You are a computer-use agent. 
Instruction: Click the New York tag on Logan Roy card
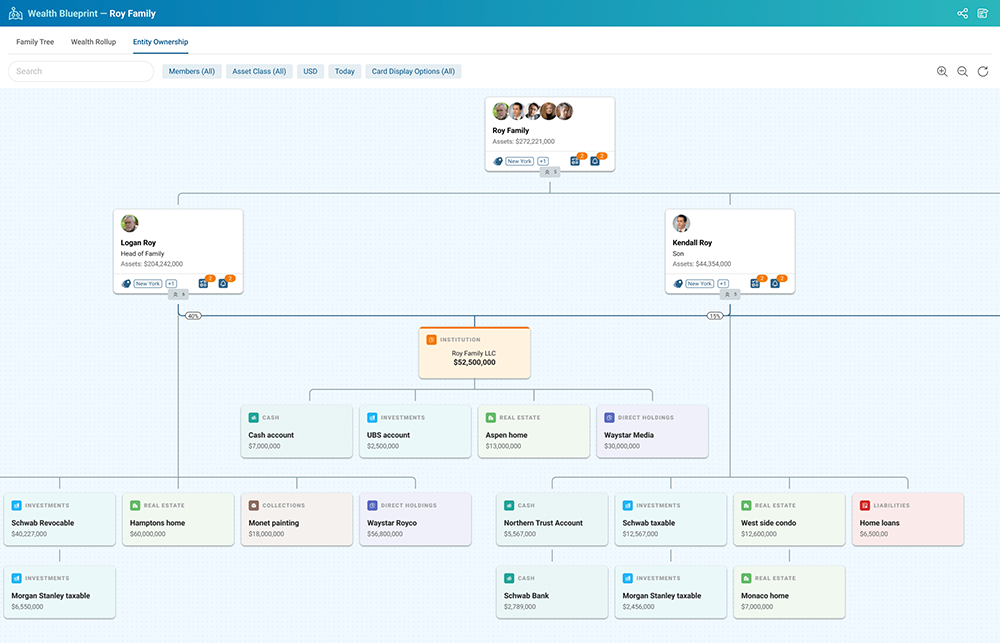click(x=148, y=284)
